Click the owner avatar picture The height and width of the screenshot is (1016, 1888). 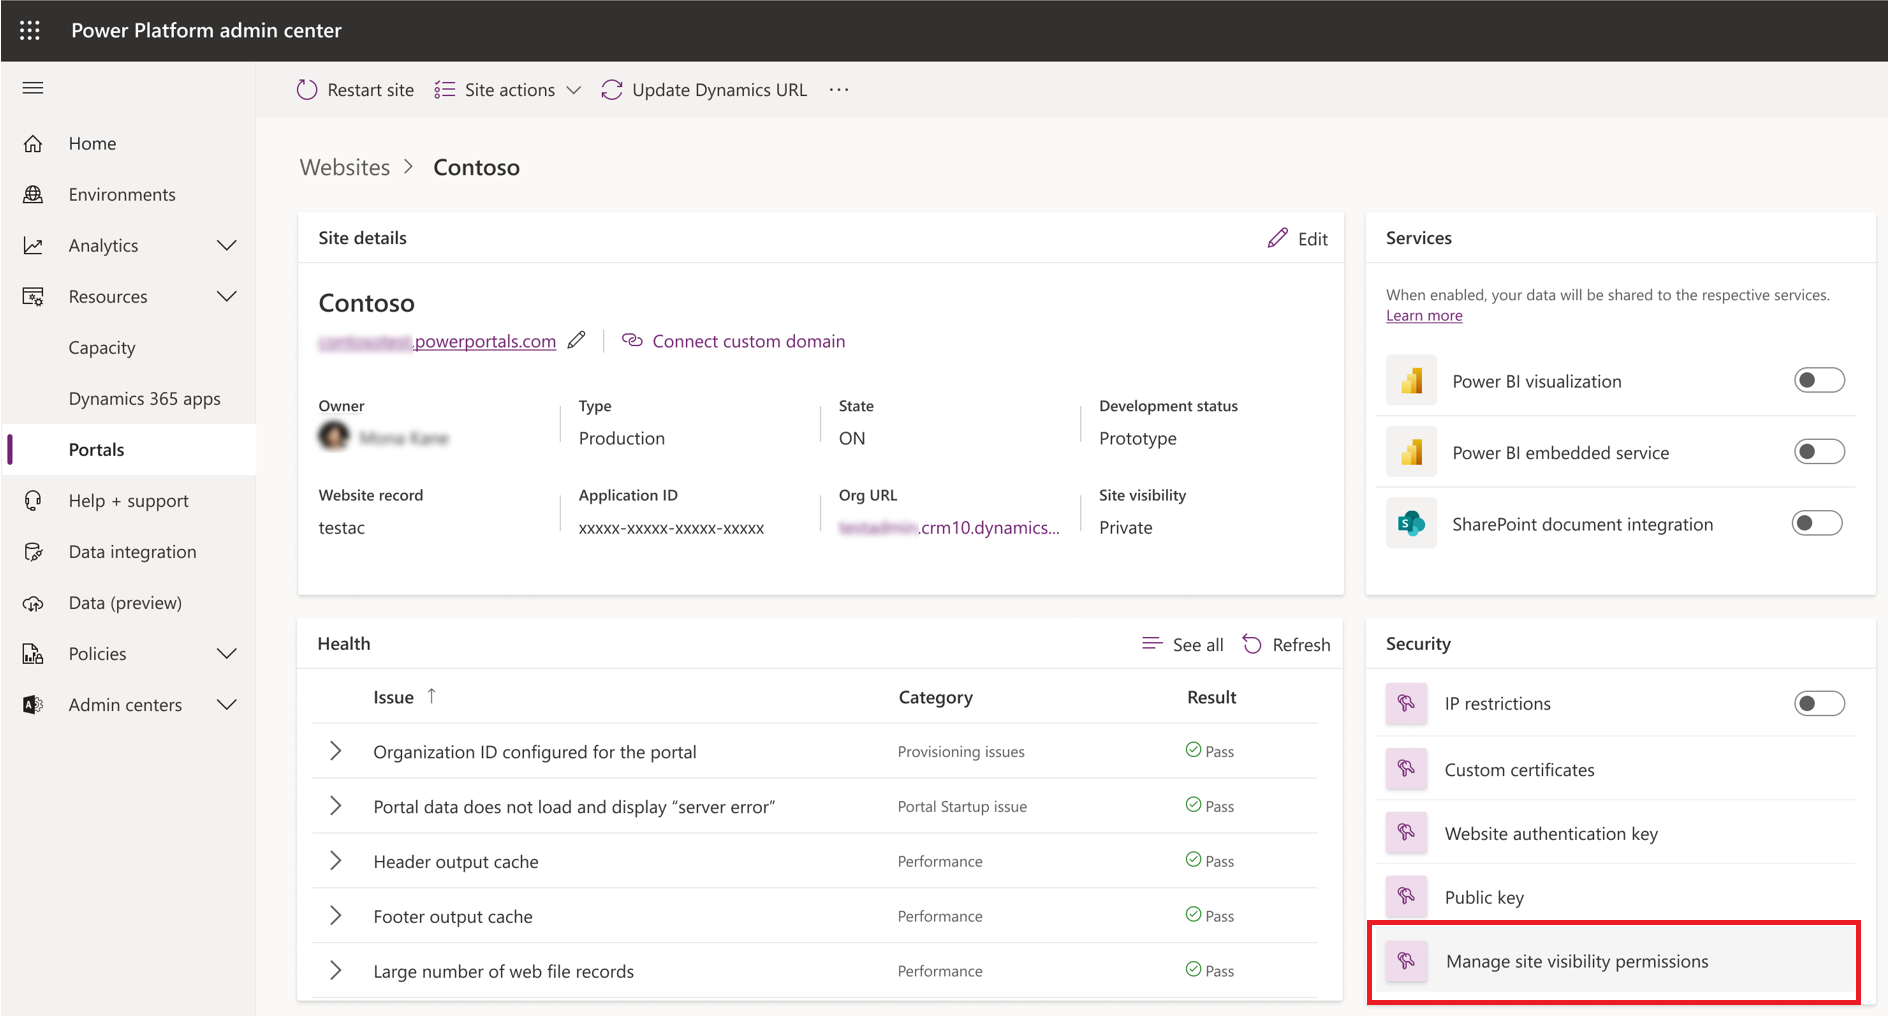(334, 436)
